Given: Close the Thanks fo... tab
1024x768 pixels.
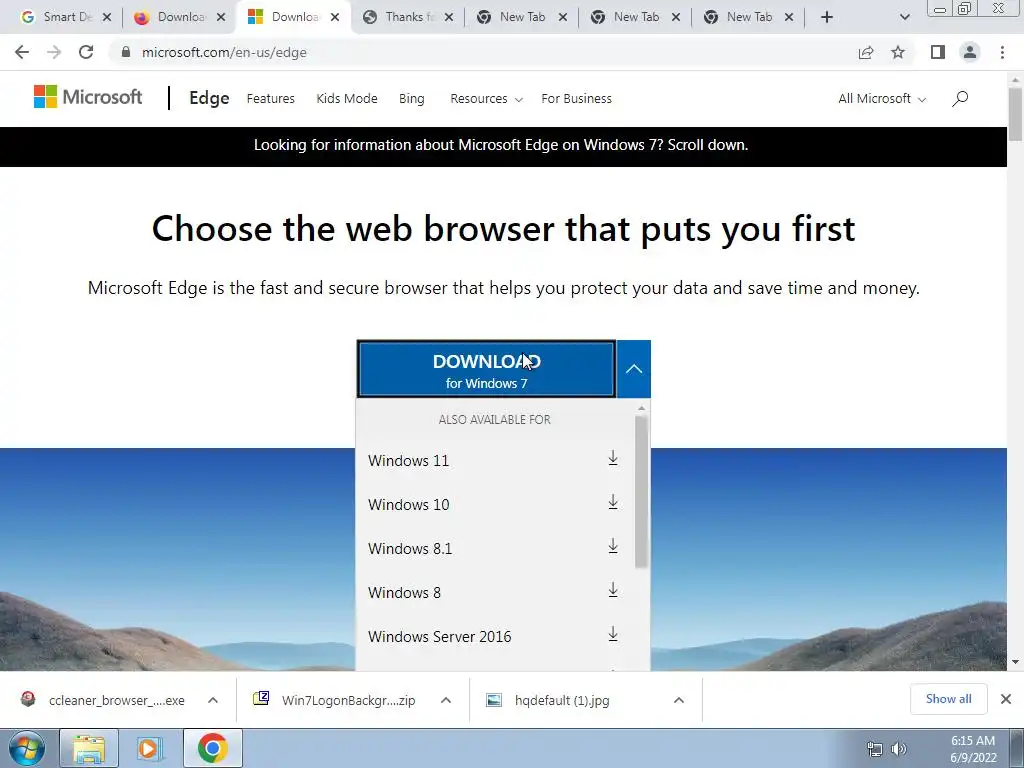Looking at the screenshot, I should point(449,17).
